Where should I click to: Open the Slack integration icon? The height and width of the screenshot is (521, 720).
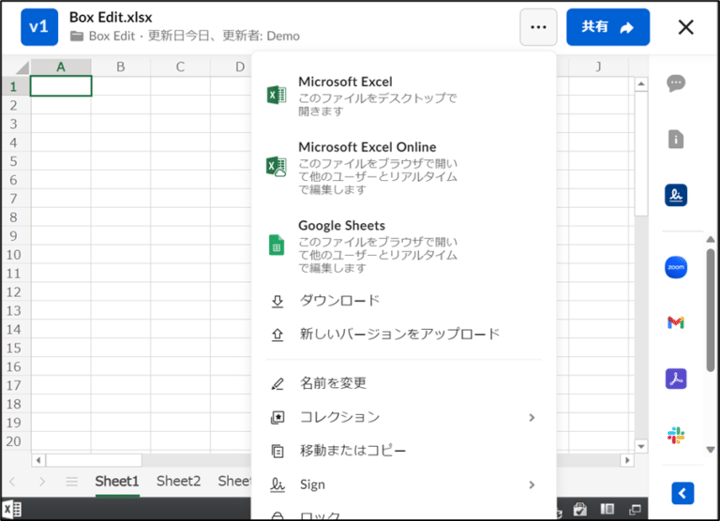point(676,435)
